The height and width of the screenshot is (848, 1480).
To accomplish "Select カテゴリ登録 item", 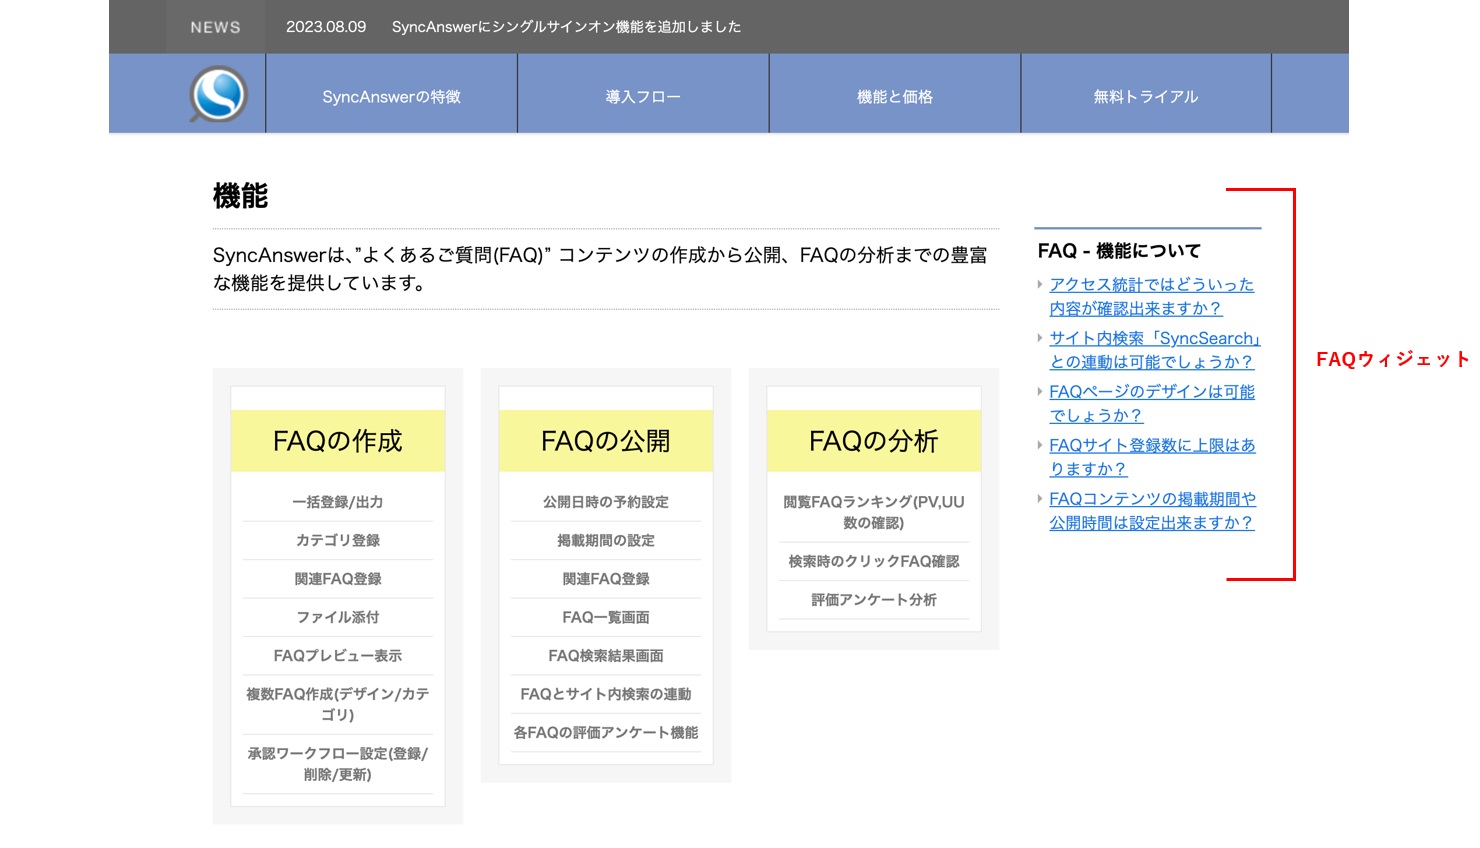I will 338,540.
